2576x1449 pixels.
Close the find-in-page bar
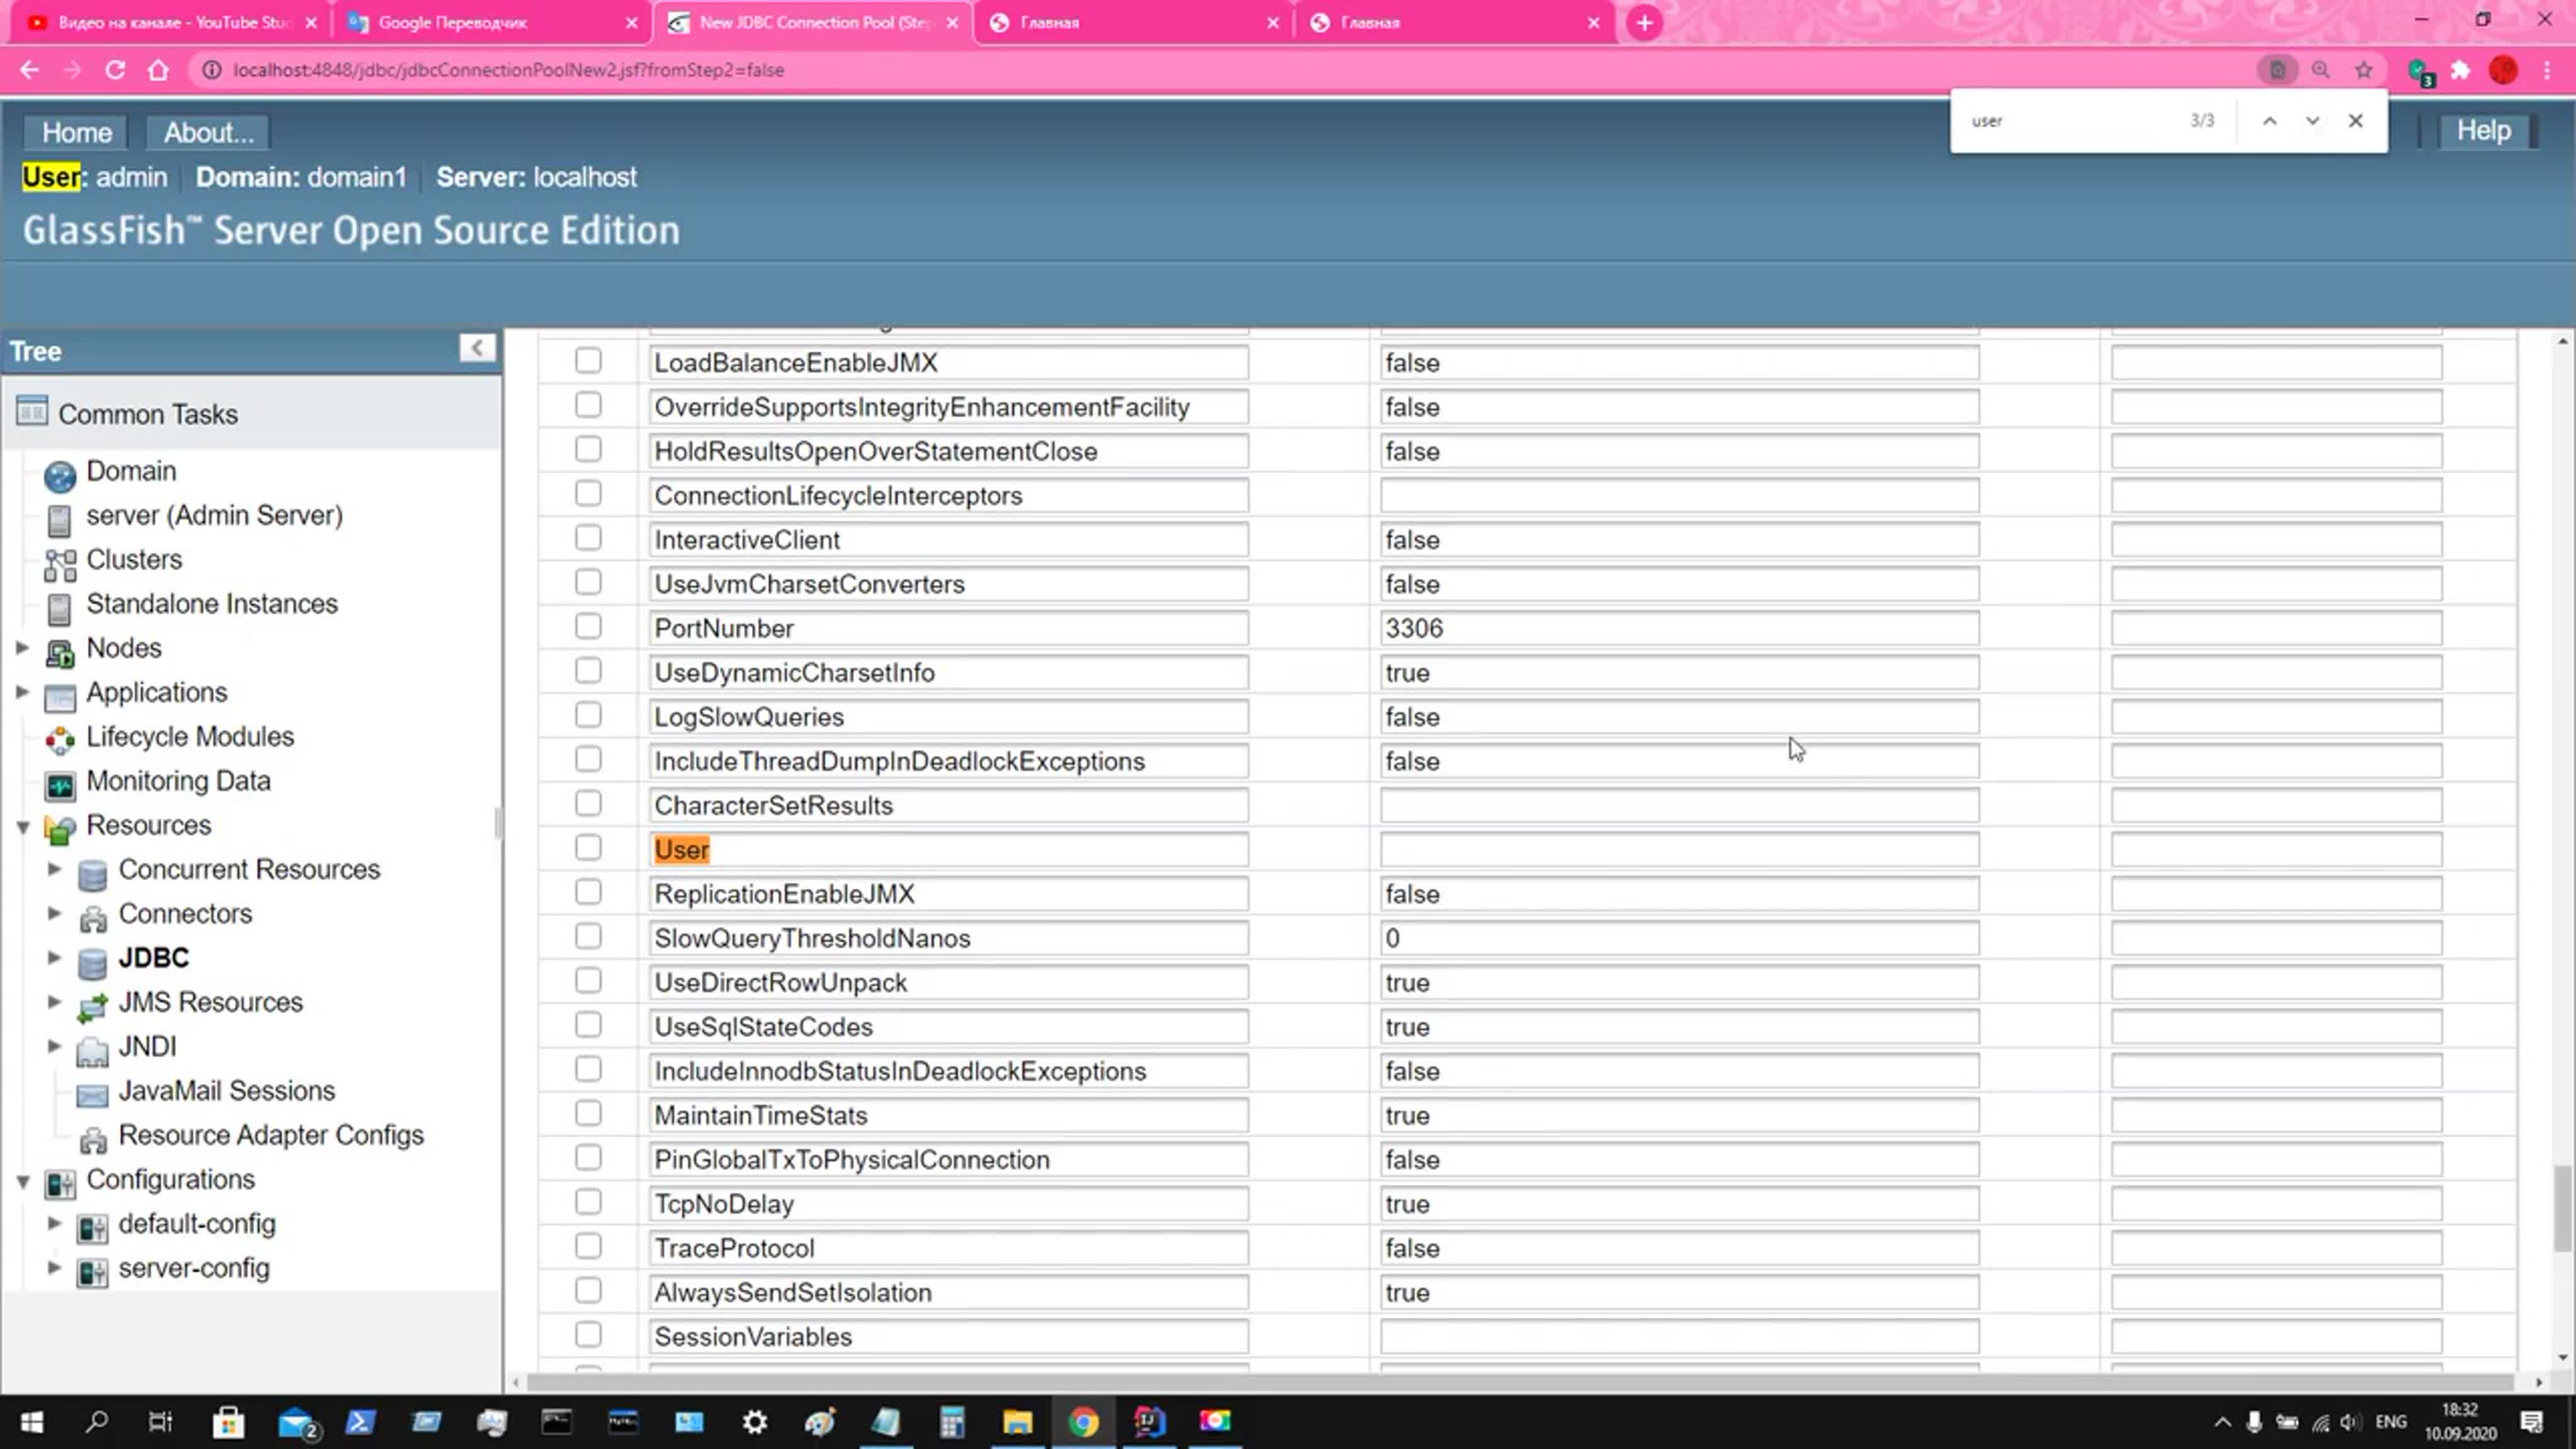point(2356,121)
